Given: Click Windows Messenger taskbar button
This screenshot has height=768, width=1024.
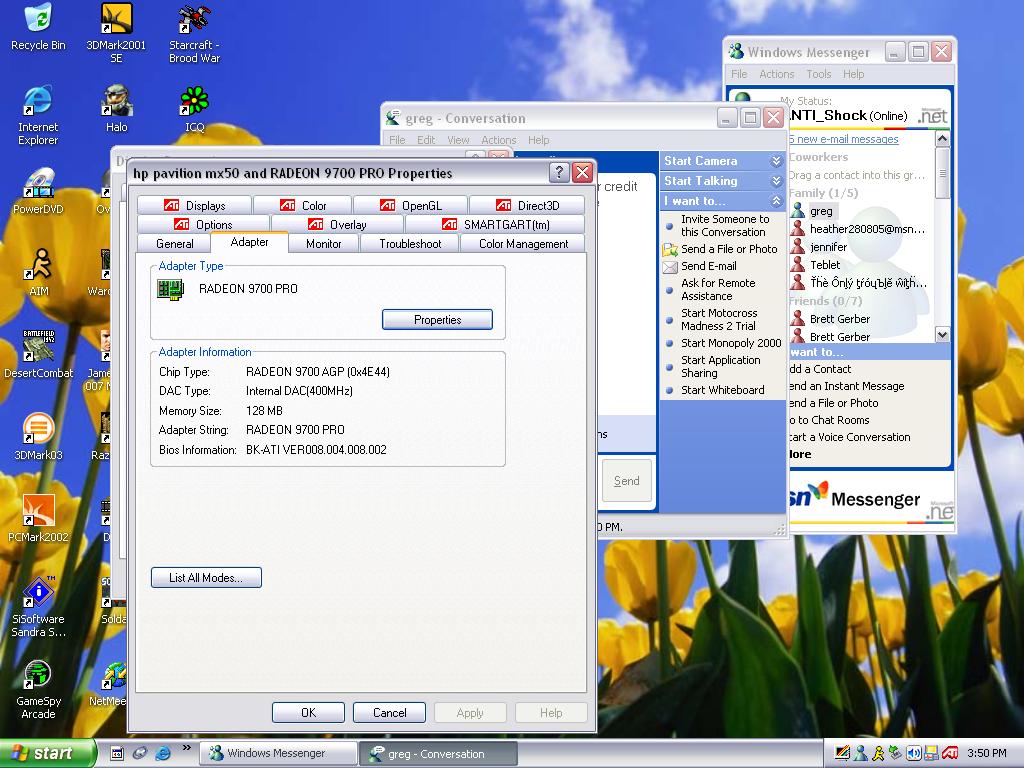Looking at the screenshot, I should 278,753.
